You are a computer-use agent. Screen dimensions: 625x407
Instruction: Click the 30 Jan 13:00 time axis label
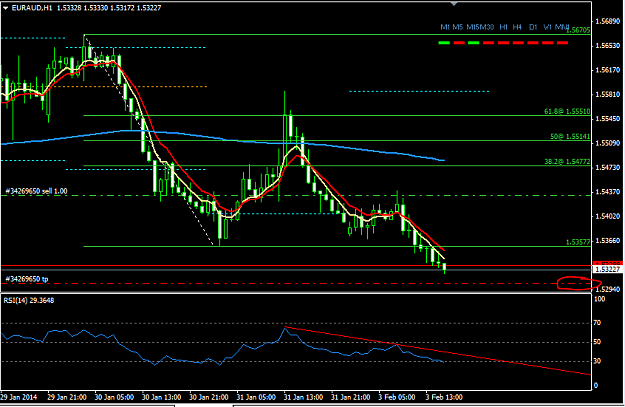(161, 397)
